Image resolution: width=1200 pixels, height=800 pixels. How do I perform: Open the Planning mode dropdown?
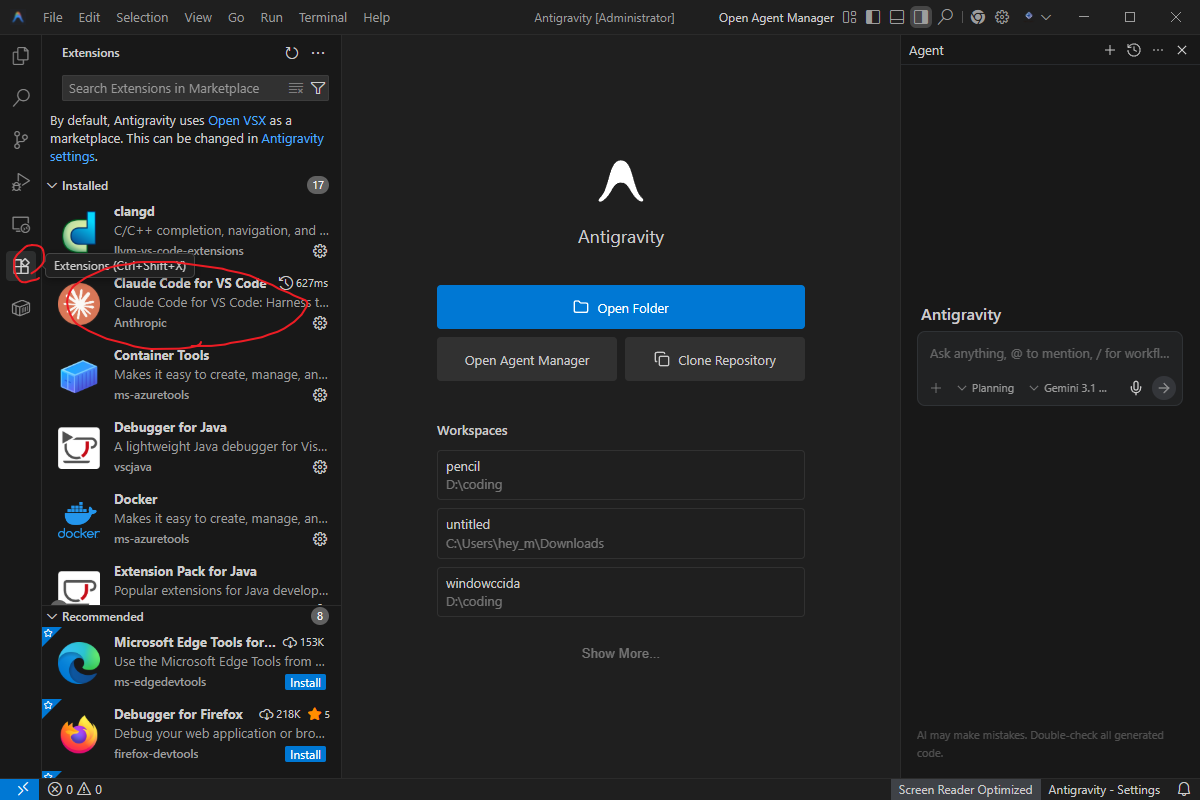985,388
